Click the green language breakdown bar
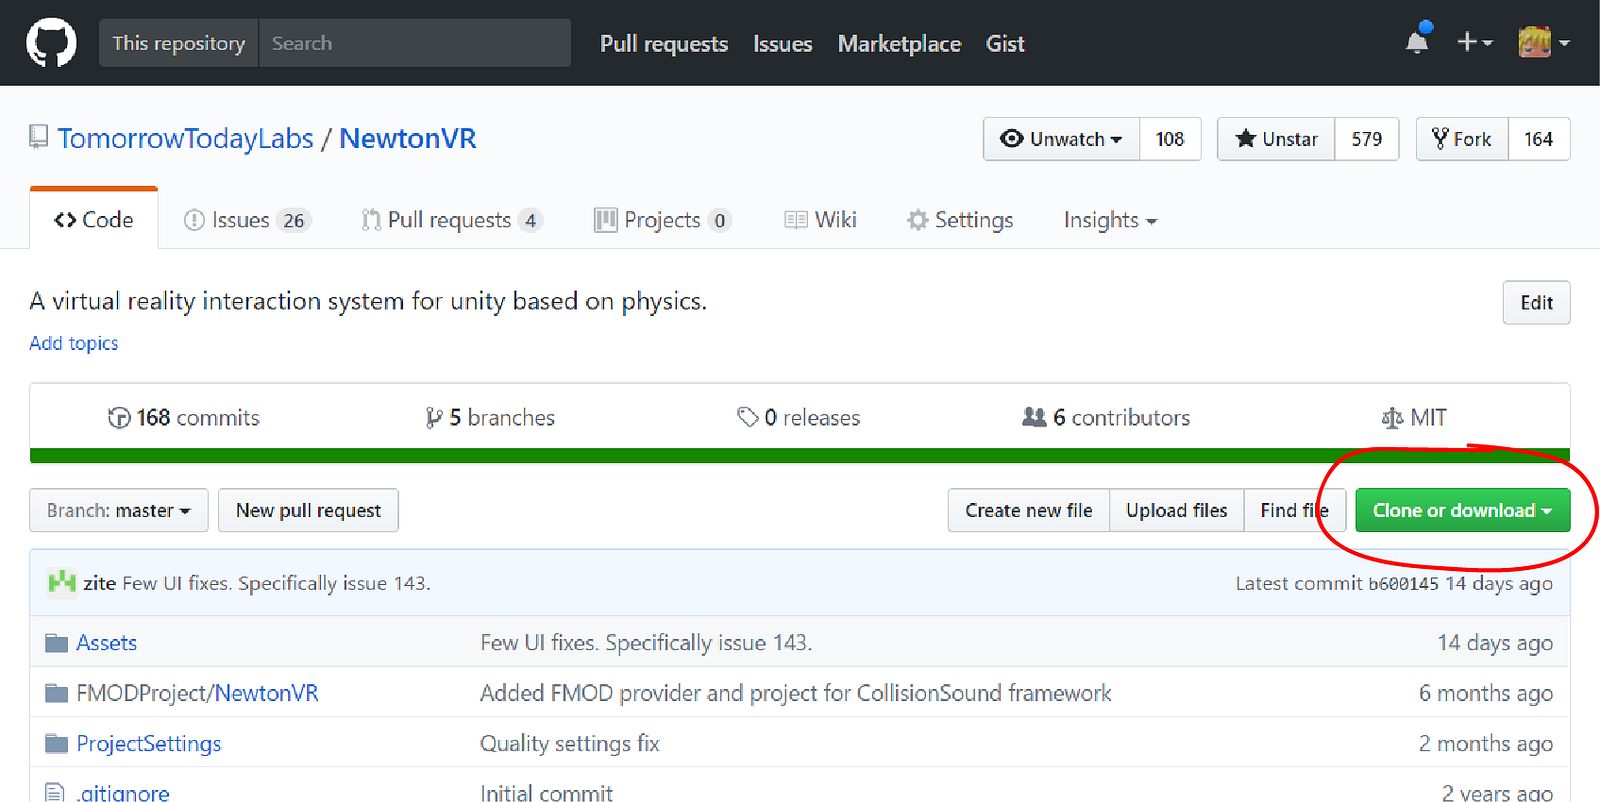 800,456
